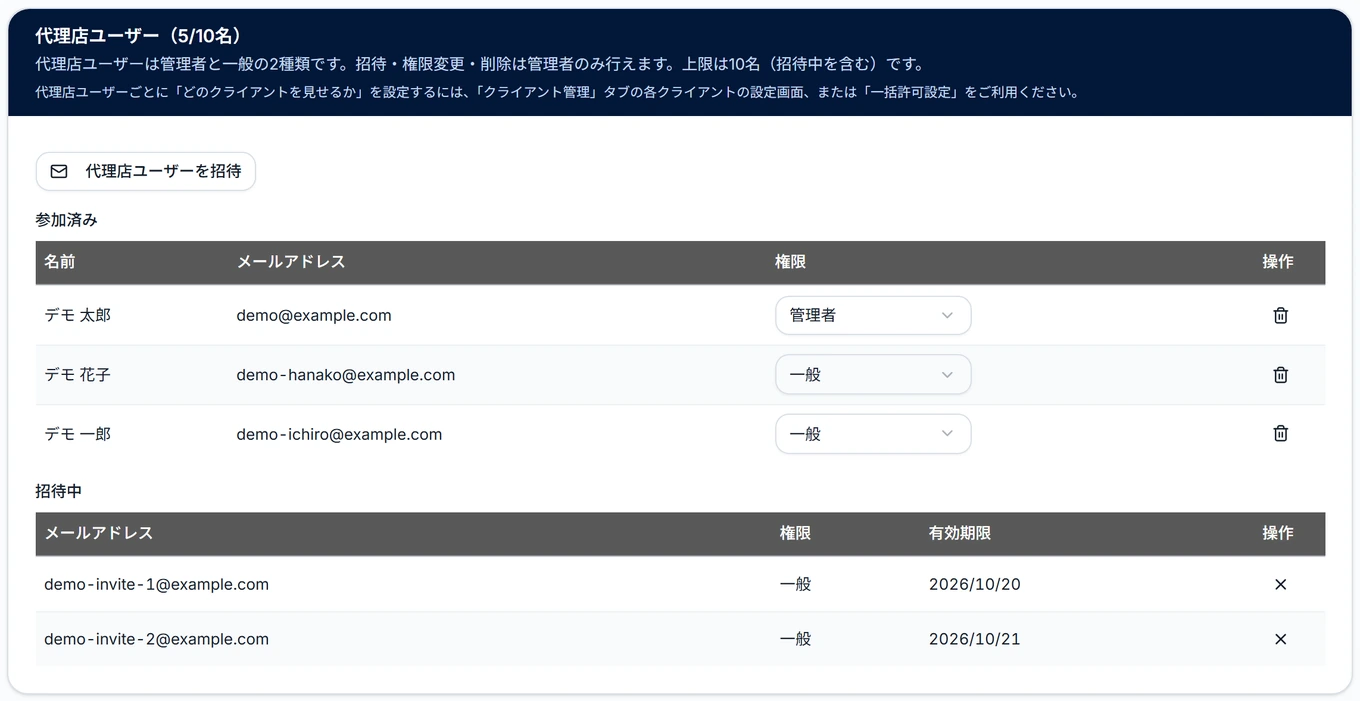Click expiry date 2026/10/21
Screen dimensions: 1360x701
[x=975, y=639]
